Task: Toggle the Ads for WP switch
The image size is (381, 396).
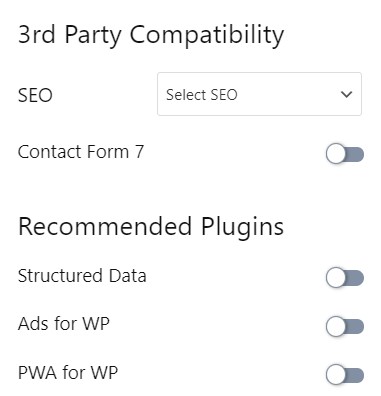Action: pyautogui.click(x=345, y=326)
